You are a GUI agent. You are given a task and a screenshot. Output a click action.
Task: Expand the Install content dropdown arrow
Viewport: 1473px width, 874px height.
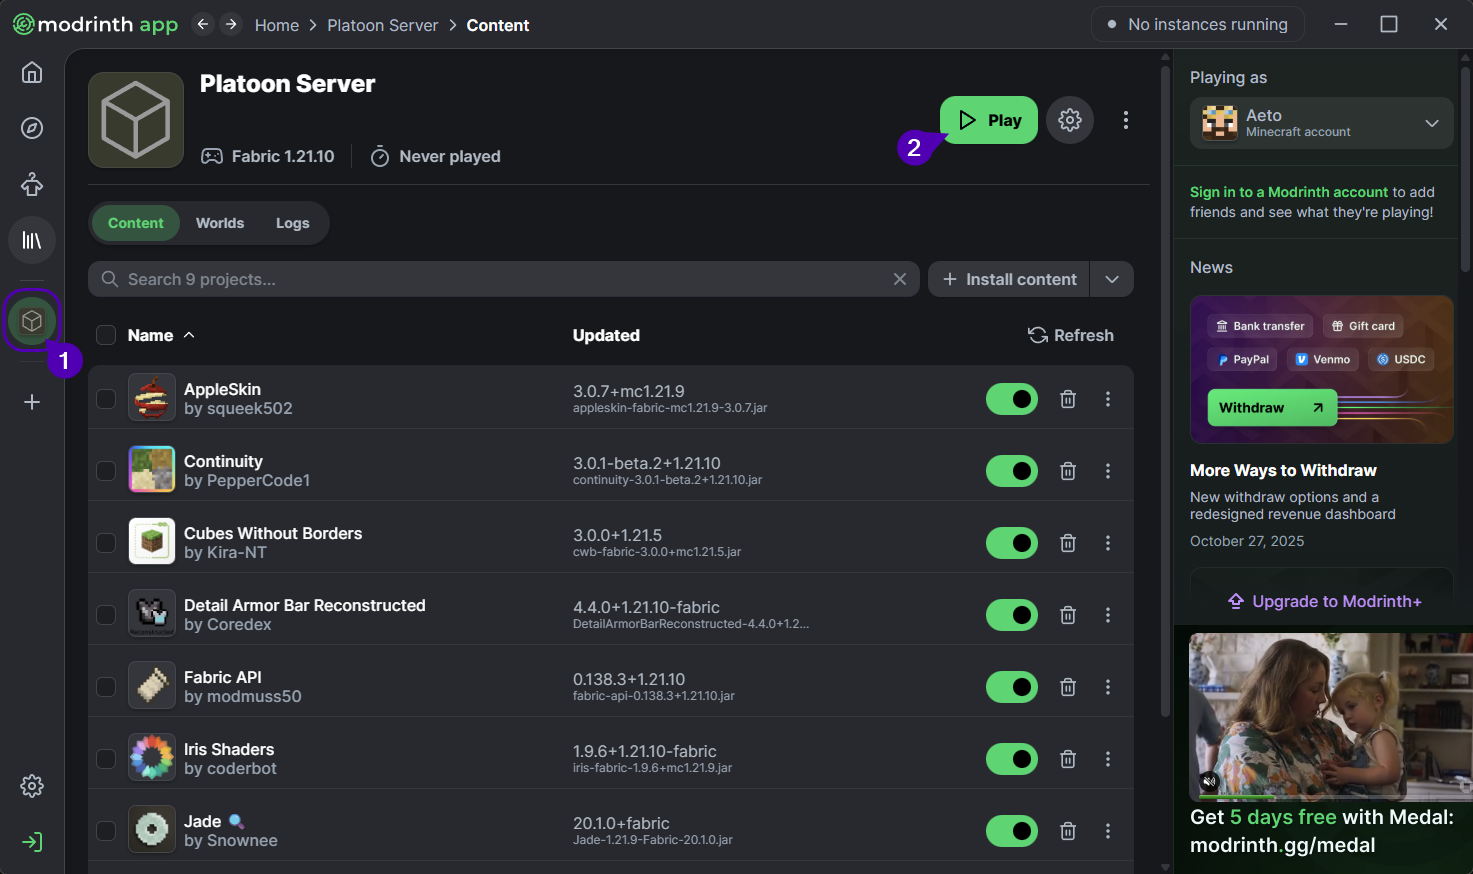click(x=1112, y=279)
